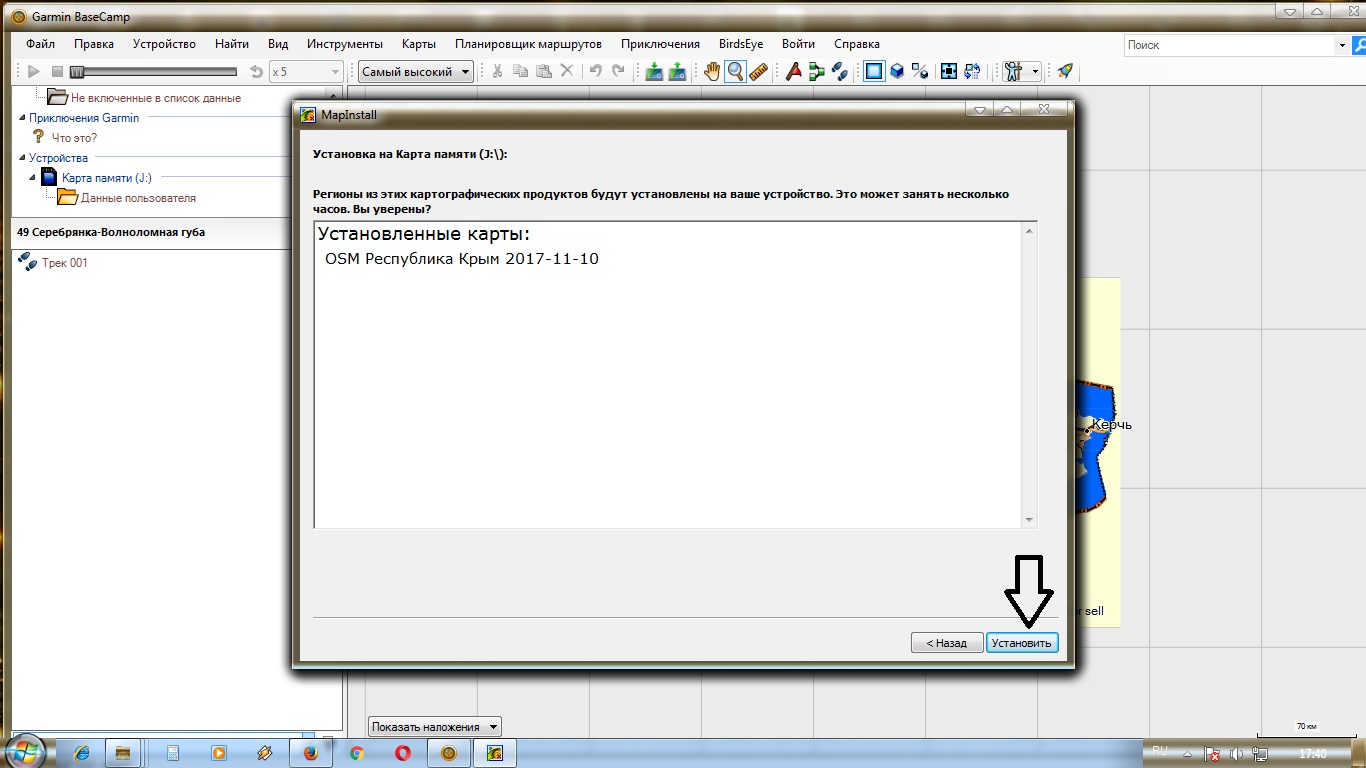Select Данные пользователя folder

pyautogui.click(x=138, y=198)
